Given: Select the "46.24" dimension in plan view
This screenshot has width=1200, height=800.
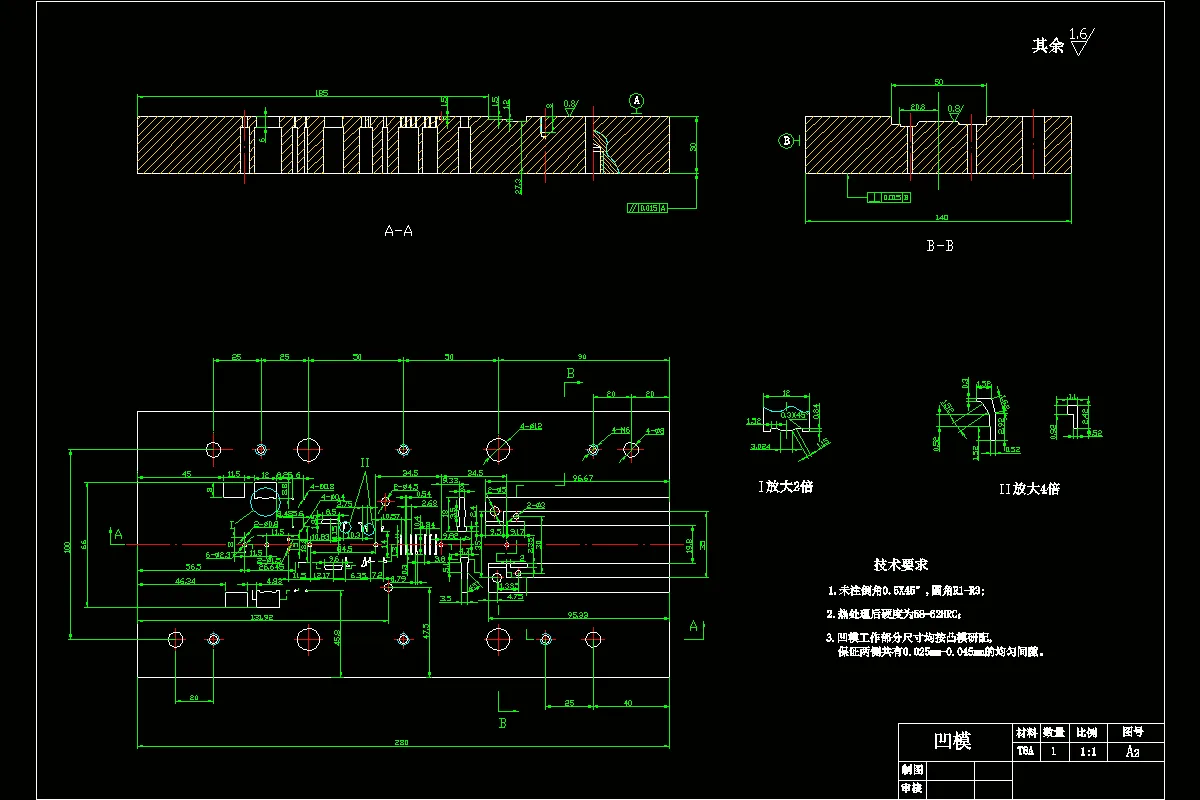Looking at the screenshot, I should (x=186, y=581).
